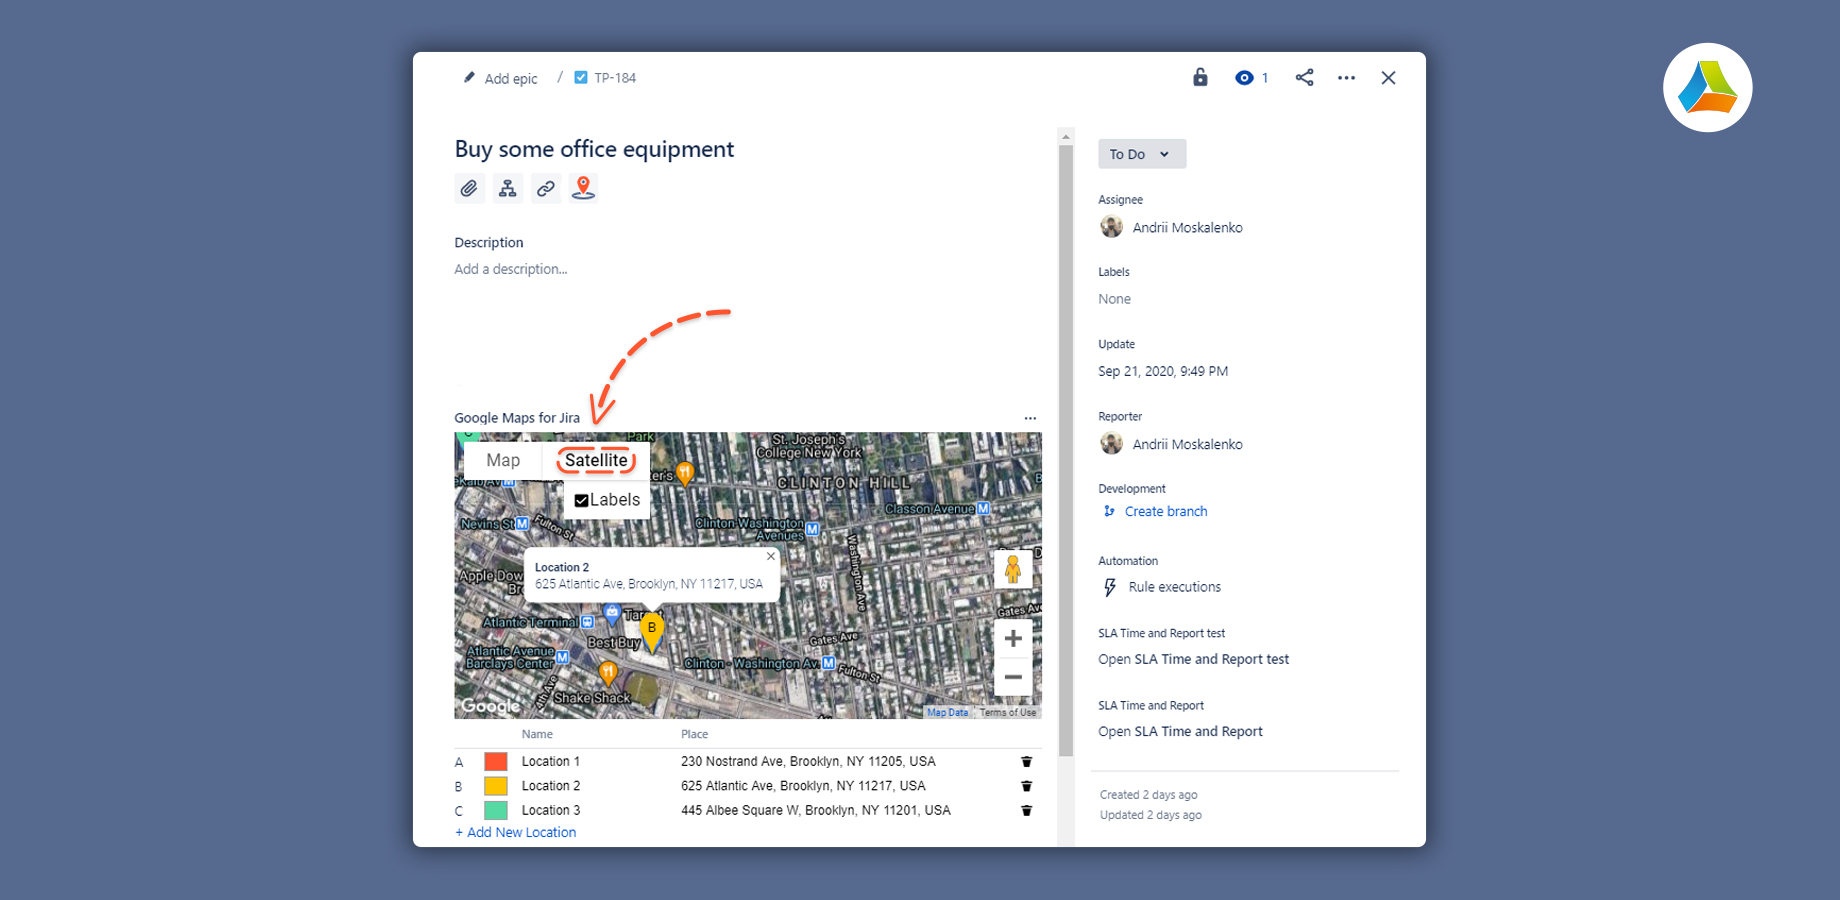Click the Google Maps location pin icon

[x=584, y=188]
